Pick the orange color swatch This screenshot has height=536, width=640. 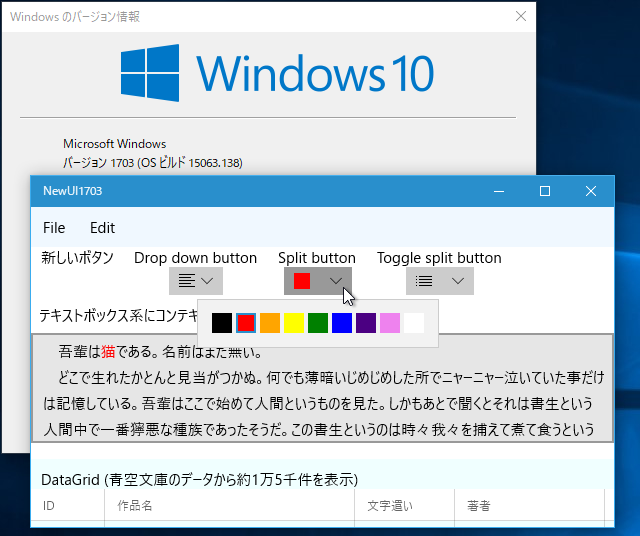(x=270, y=323)
